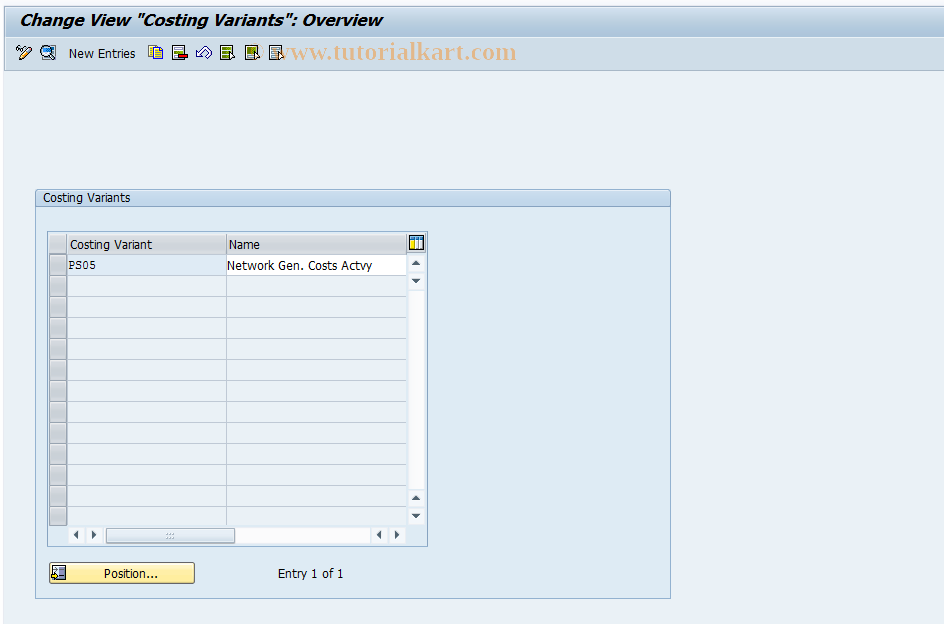Toggle between display and change mode

pyautogui.click(x=24, y=53)
